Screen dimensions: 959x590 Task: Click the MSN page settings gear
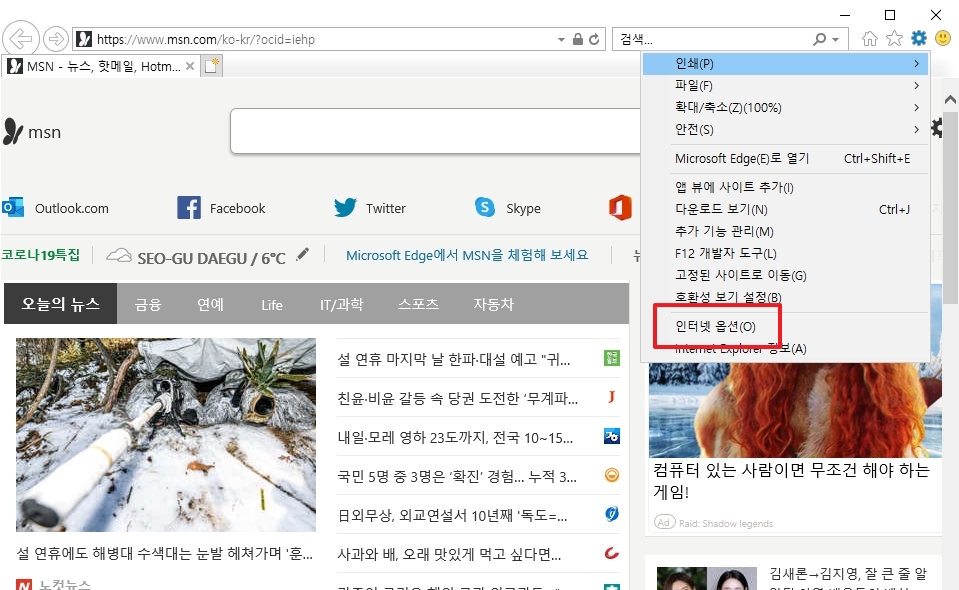936,128
